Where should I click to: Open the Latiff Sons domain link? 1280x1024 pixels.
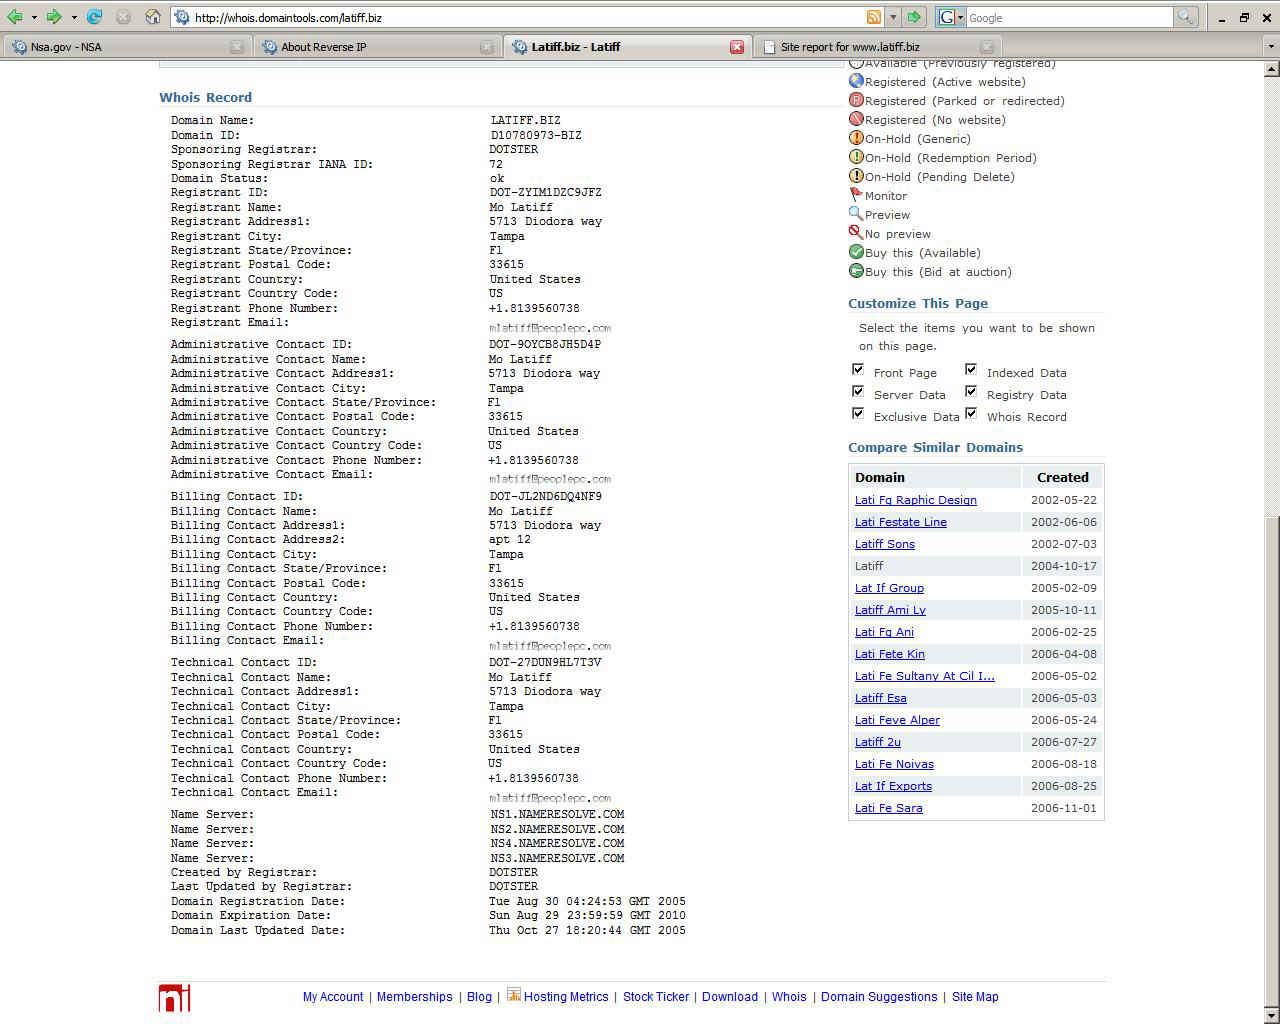(x=884, y=544)
